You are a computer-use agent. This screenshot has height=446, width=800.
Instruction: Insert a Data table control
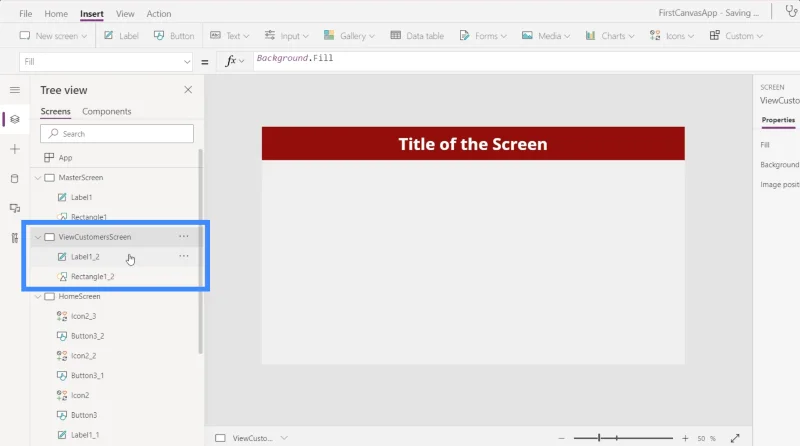417,36
